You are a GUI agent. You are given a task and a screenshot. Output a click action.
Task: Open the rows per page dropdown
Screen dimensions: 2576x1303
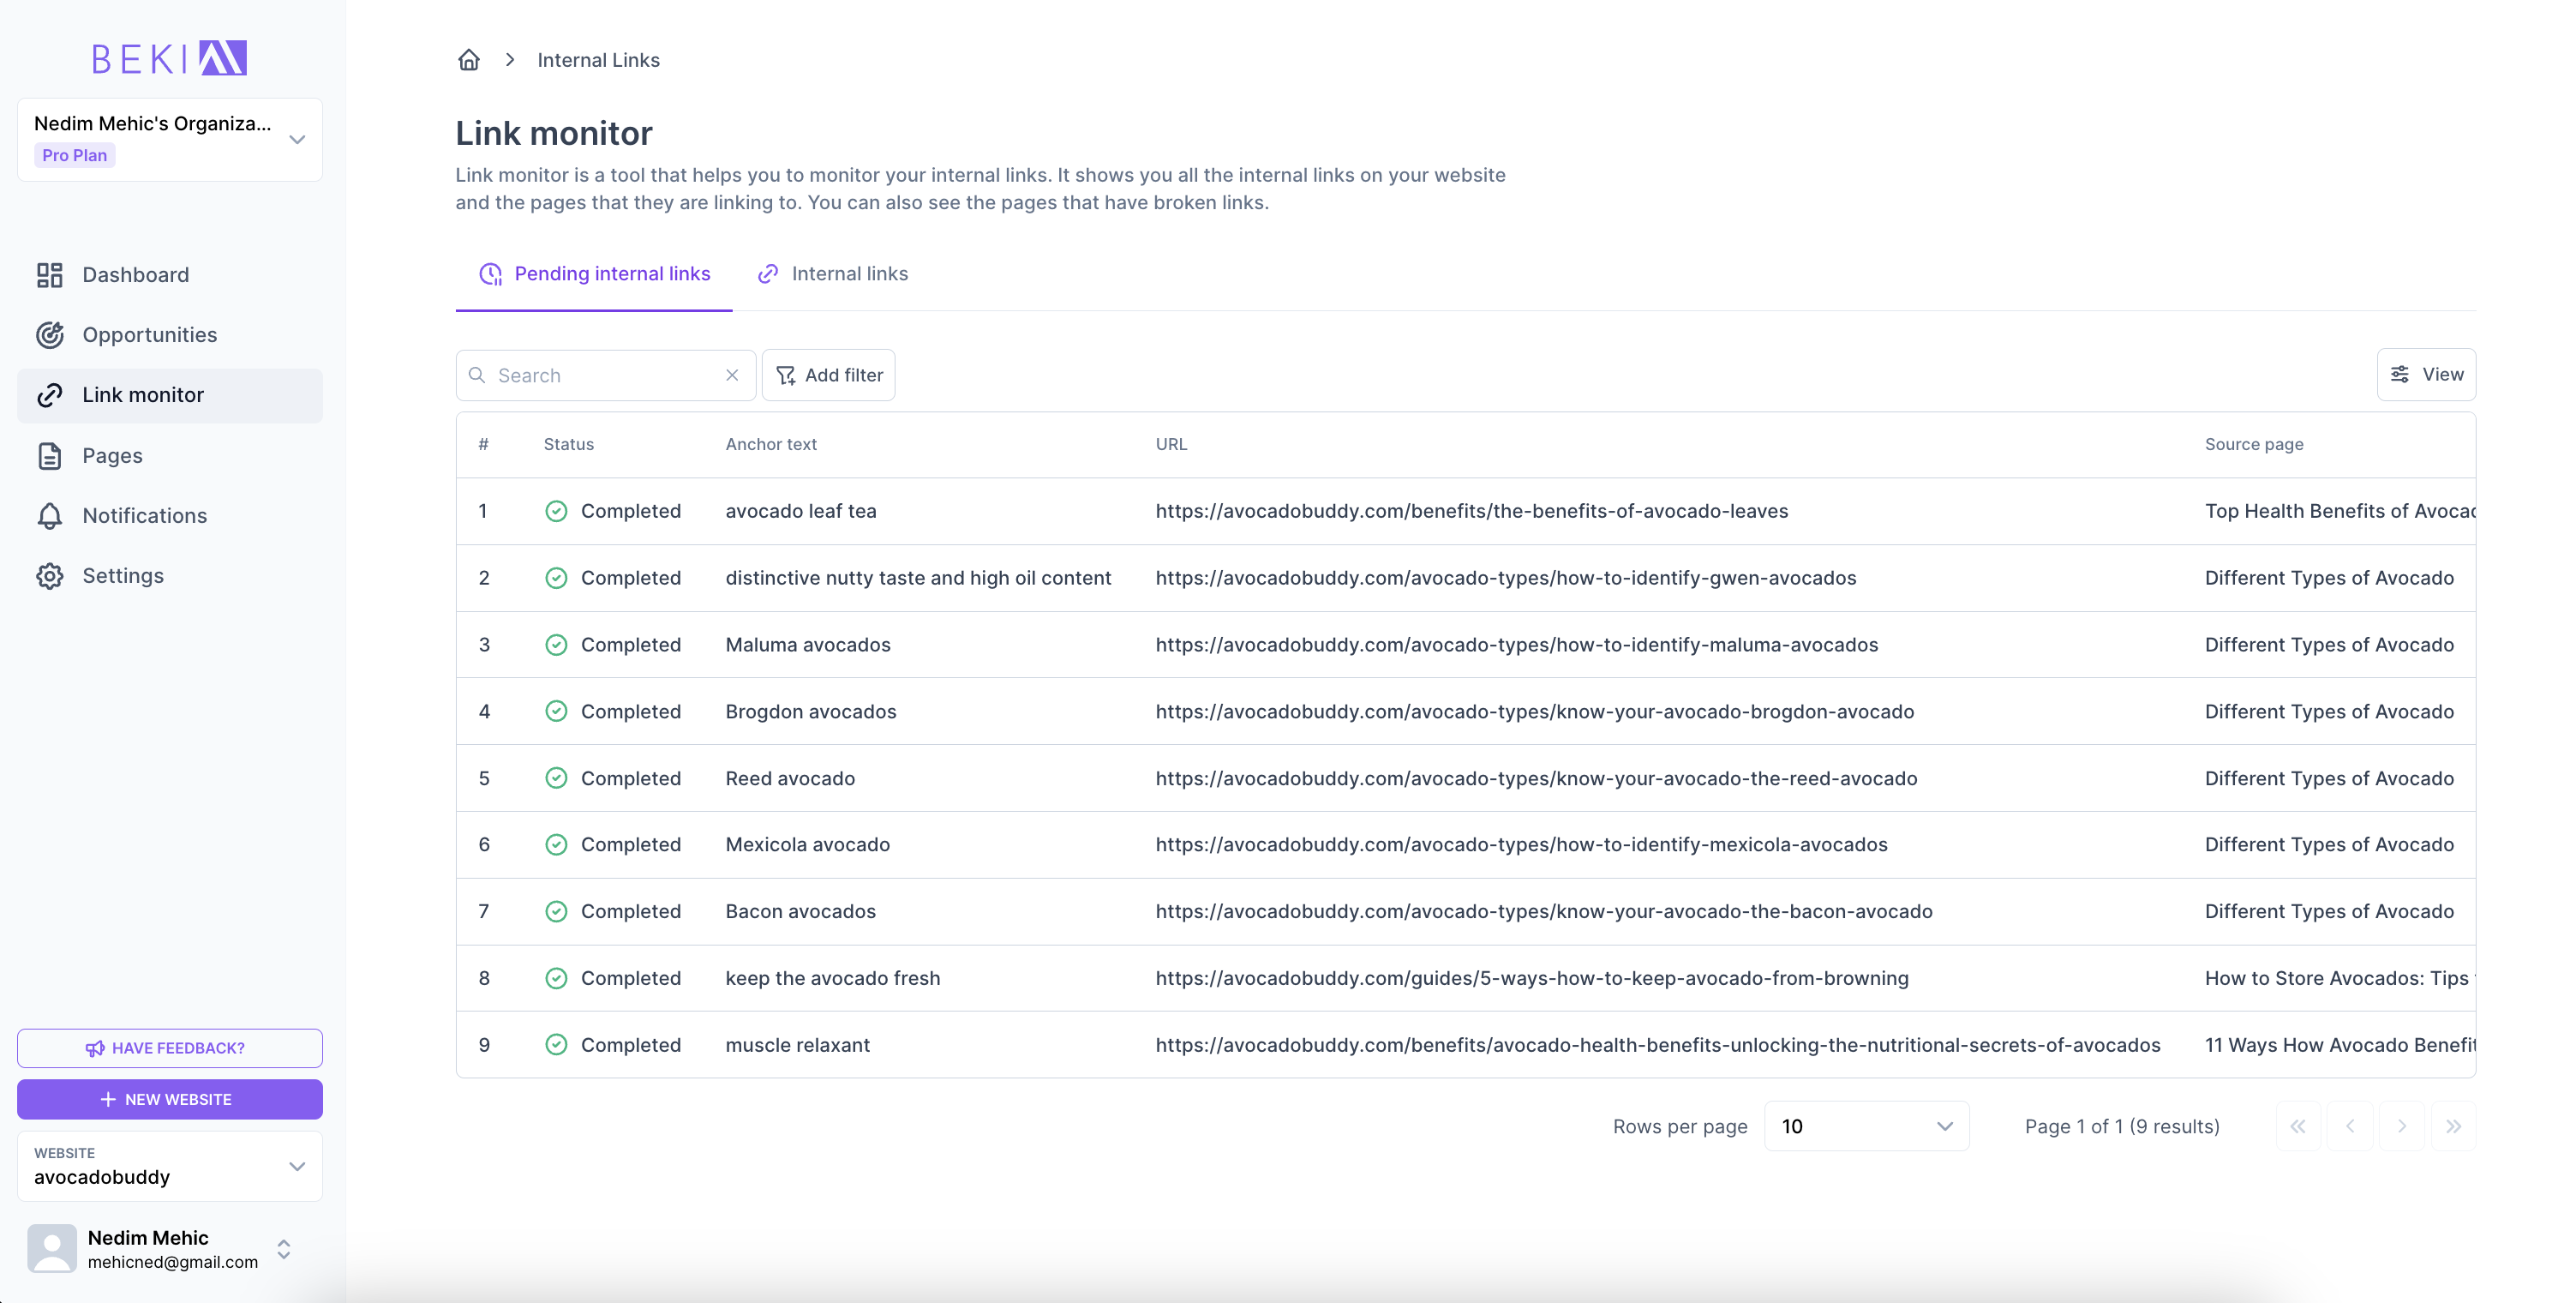1866,1126
